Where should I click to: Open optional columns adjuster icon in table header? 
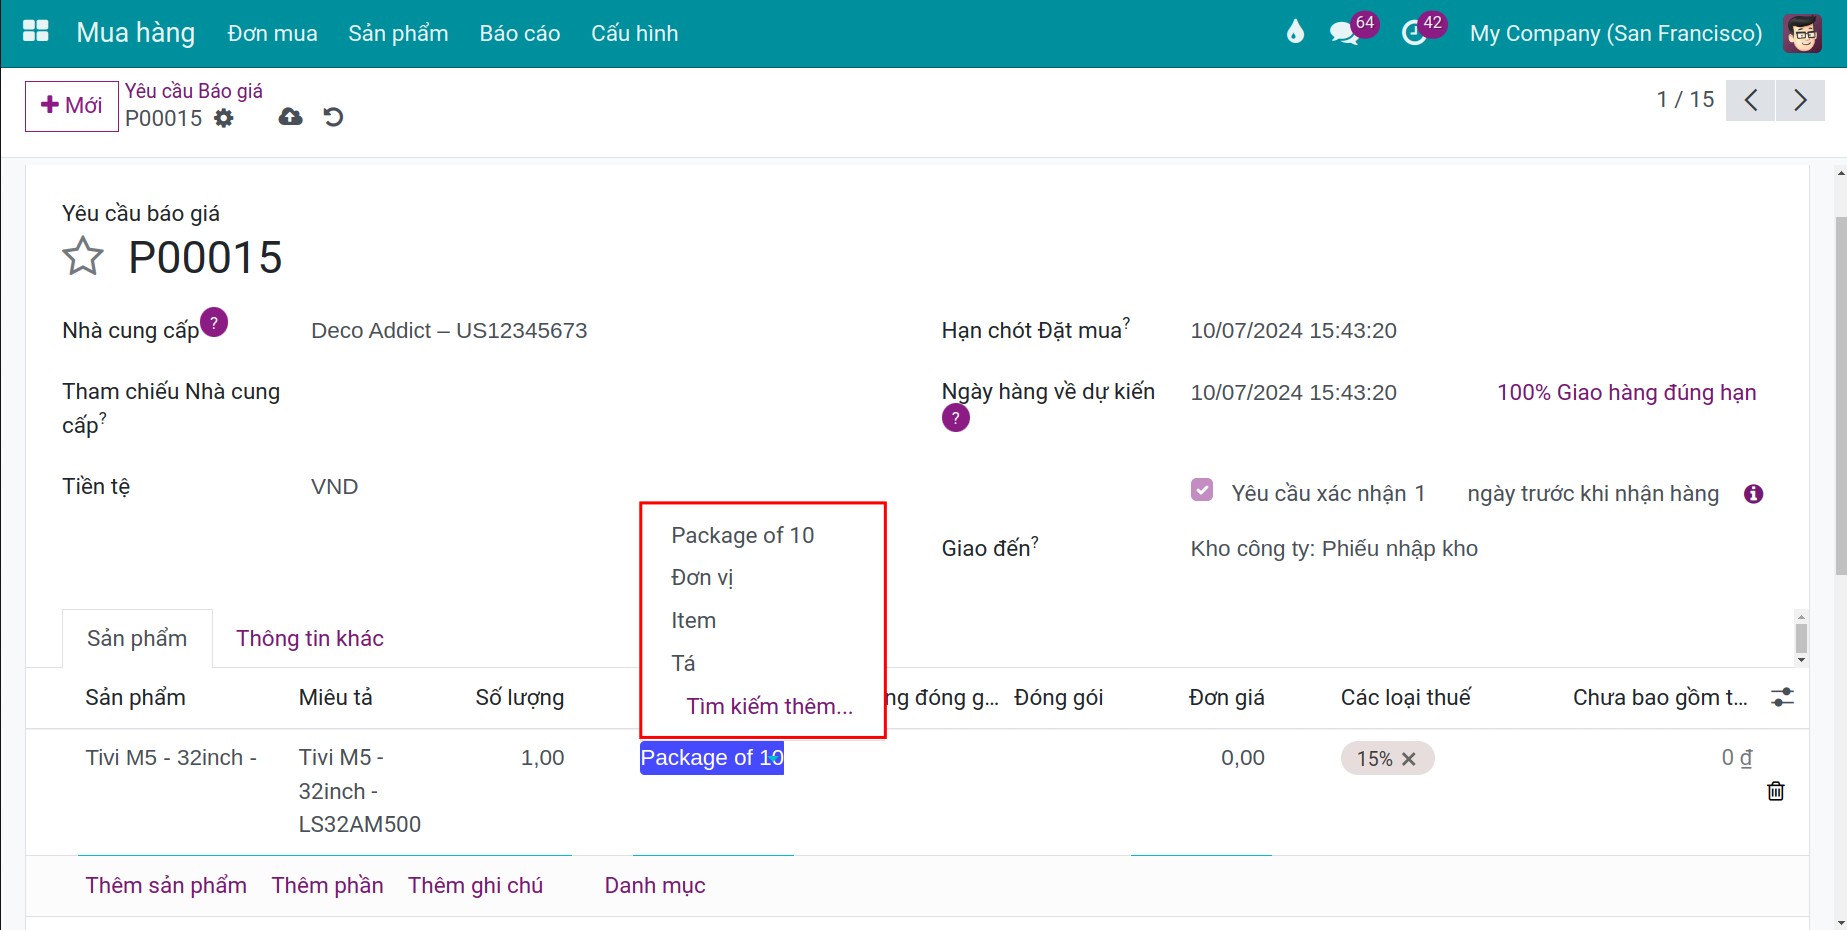click(x=1782, y=697)
